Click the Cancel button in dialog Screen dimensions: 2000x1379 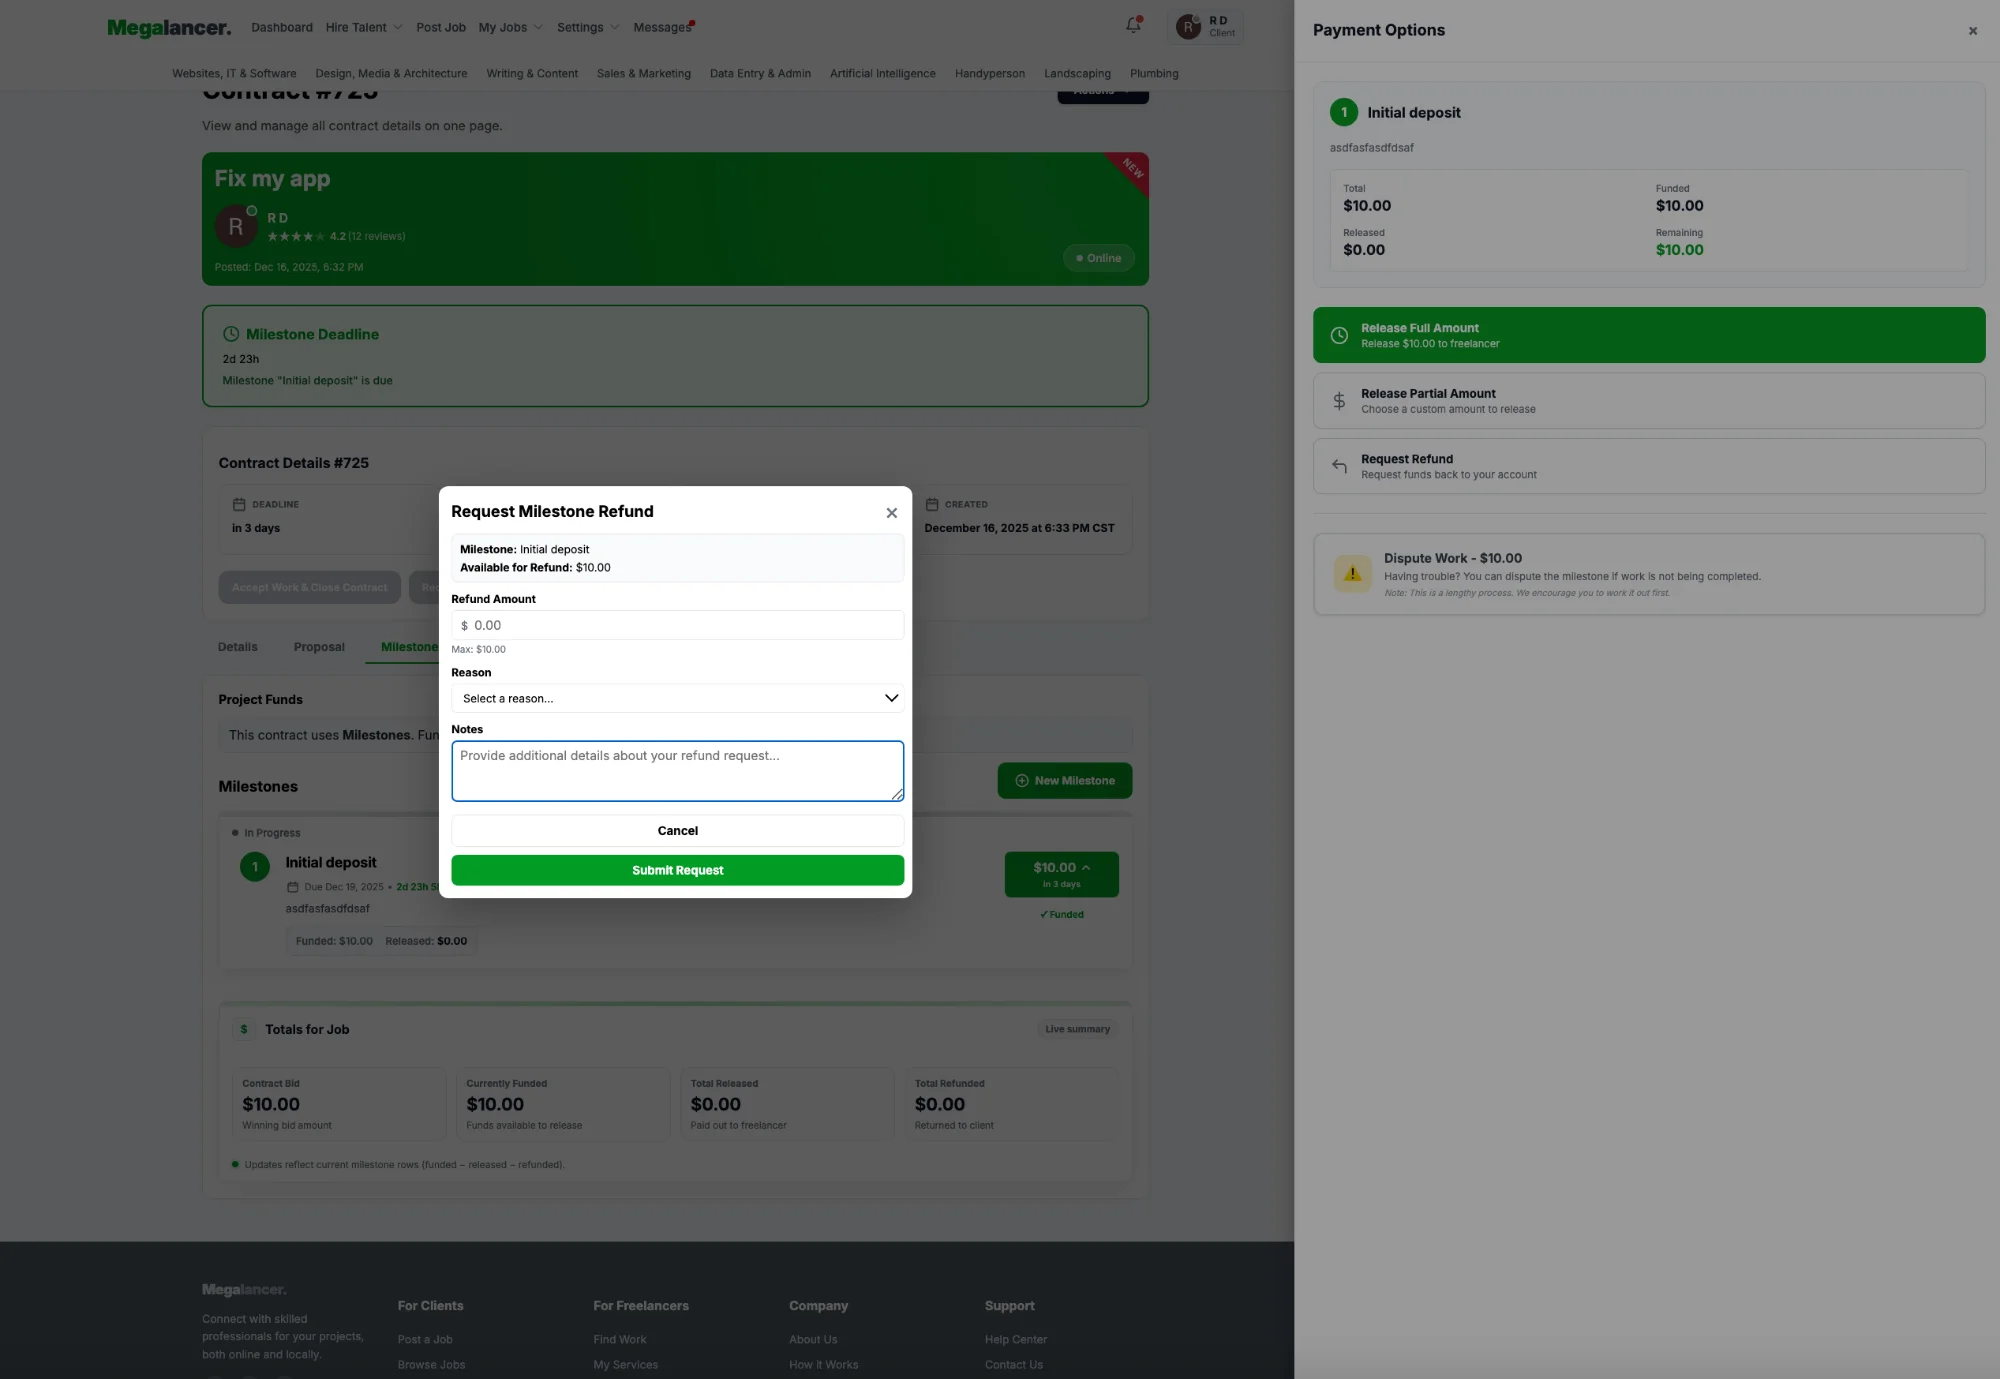click(677, 831)
